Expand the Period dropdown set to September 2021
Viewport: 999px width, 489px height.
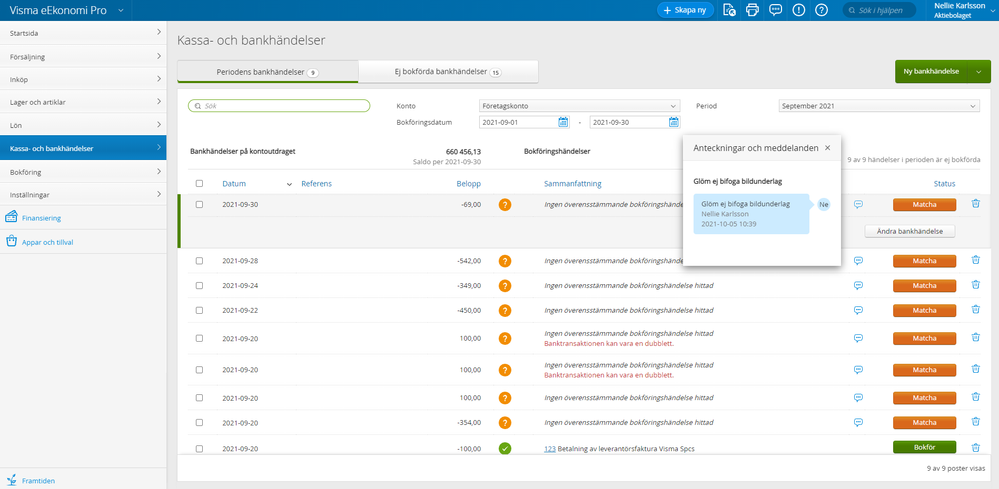pos(878,105)
